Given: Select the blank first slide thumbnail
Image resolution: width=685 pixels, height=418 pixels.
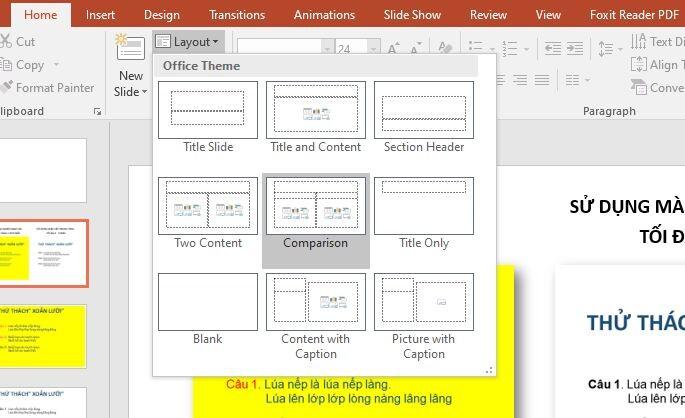Looking at the screenshot, I should 43,171.
